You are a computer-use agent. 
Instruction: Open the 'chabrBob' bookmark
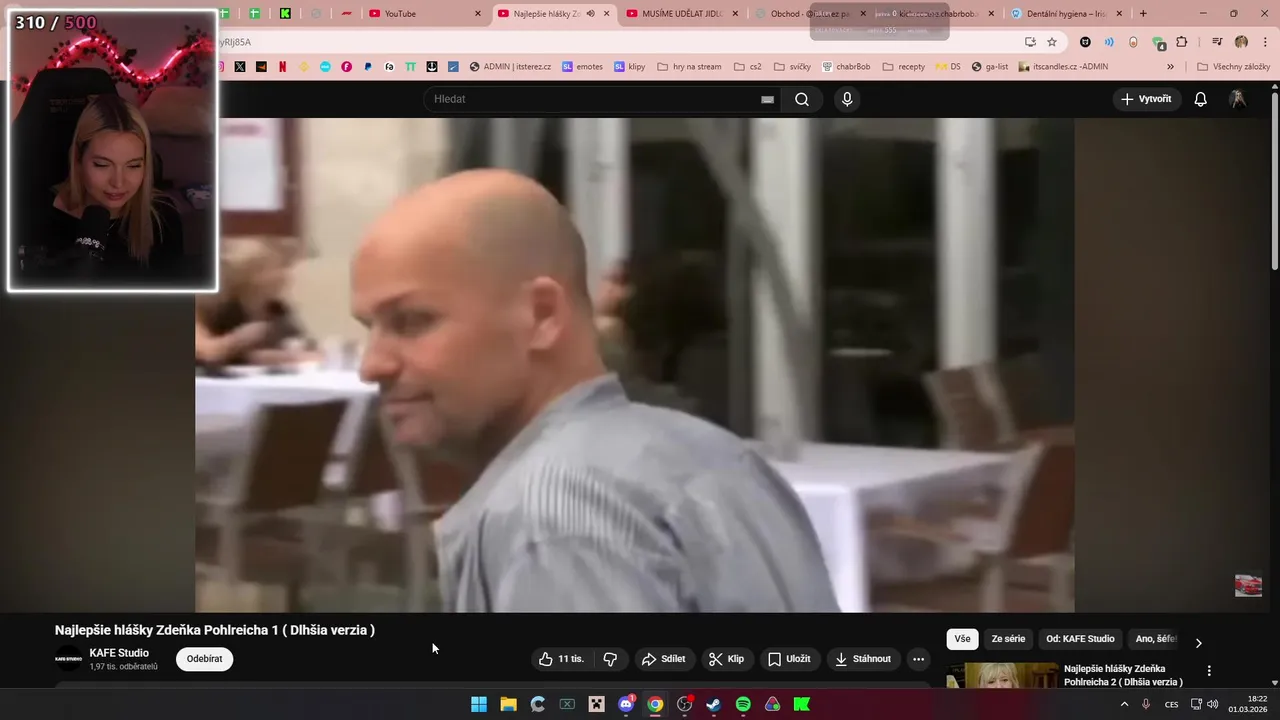(x=846, y=67)
